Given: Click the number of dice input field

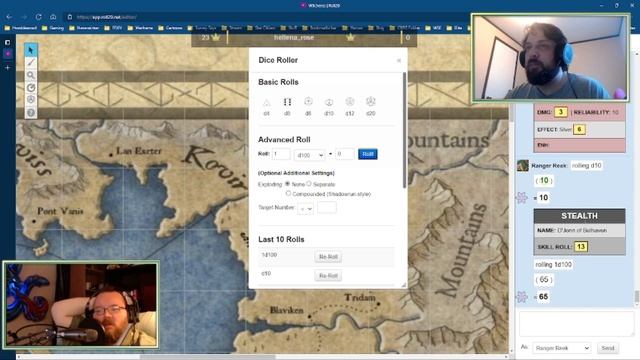Looking at the screenshot, I should (281, 154).
